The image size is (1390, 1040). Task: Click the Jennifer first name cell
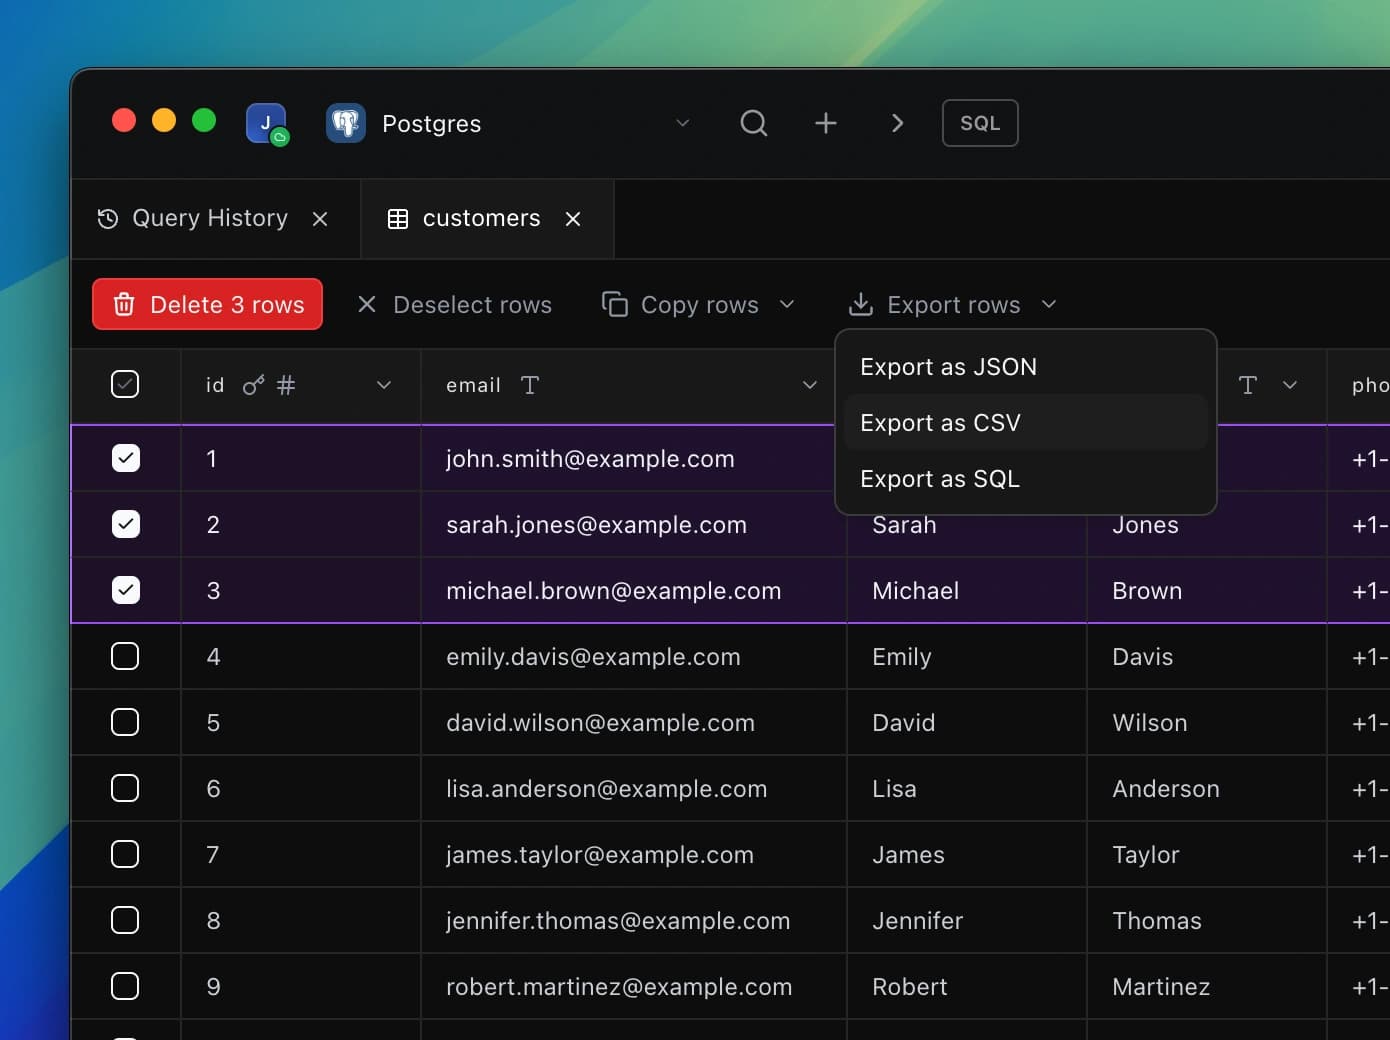coord(967,920)
